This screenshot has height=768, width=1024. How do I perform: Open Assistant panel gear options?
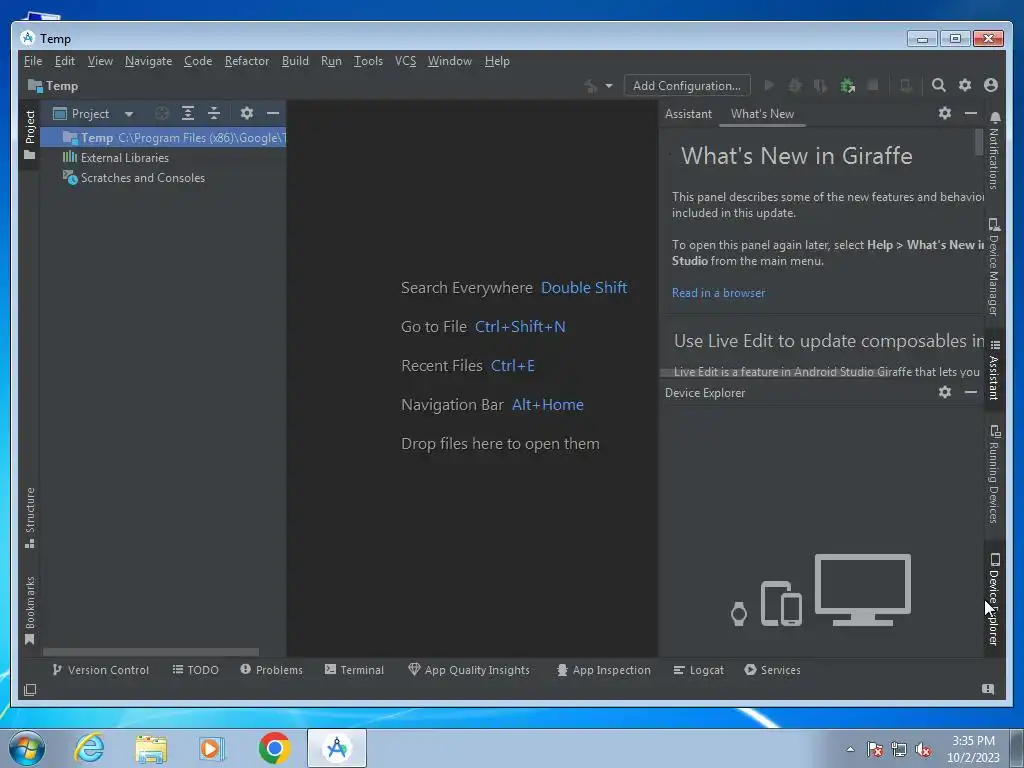[945, 113]
